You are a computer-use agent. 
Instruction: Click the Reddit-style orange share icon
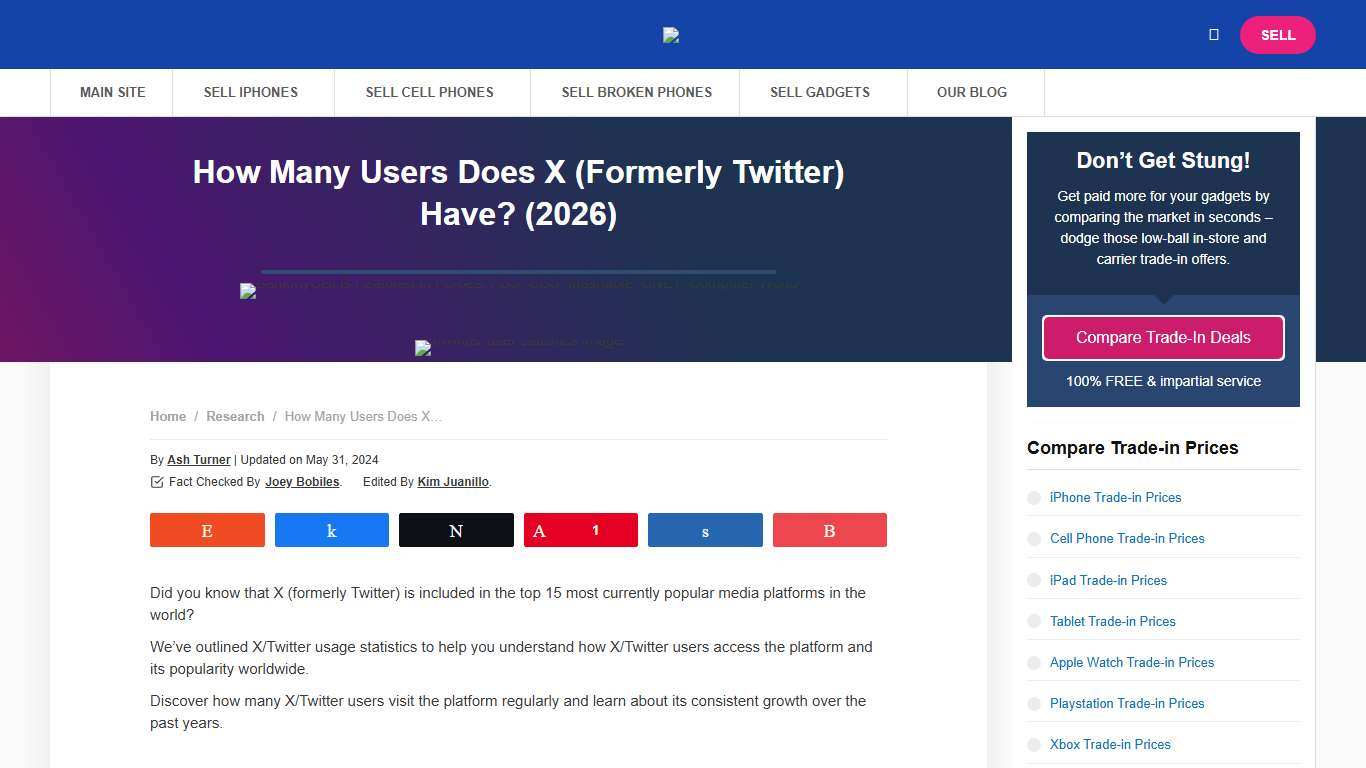[x=207, y=530]
